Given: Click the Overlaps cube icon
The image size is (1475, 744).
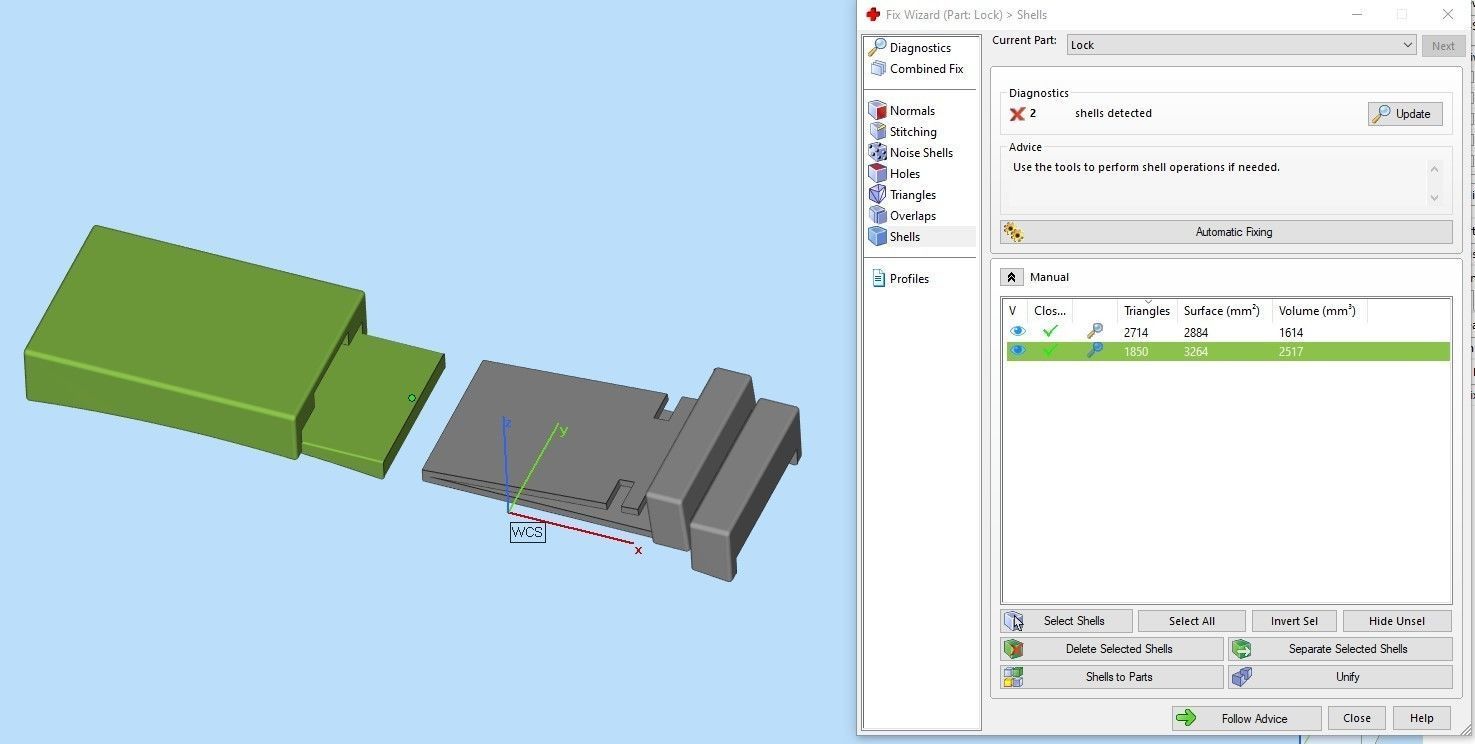Looking at the screenshot, I should point(877,215).
